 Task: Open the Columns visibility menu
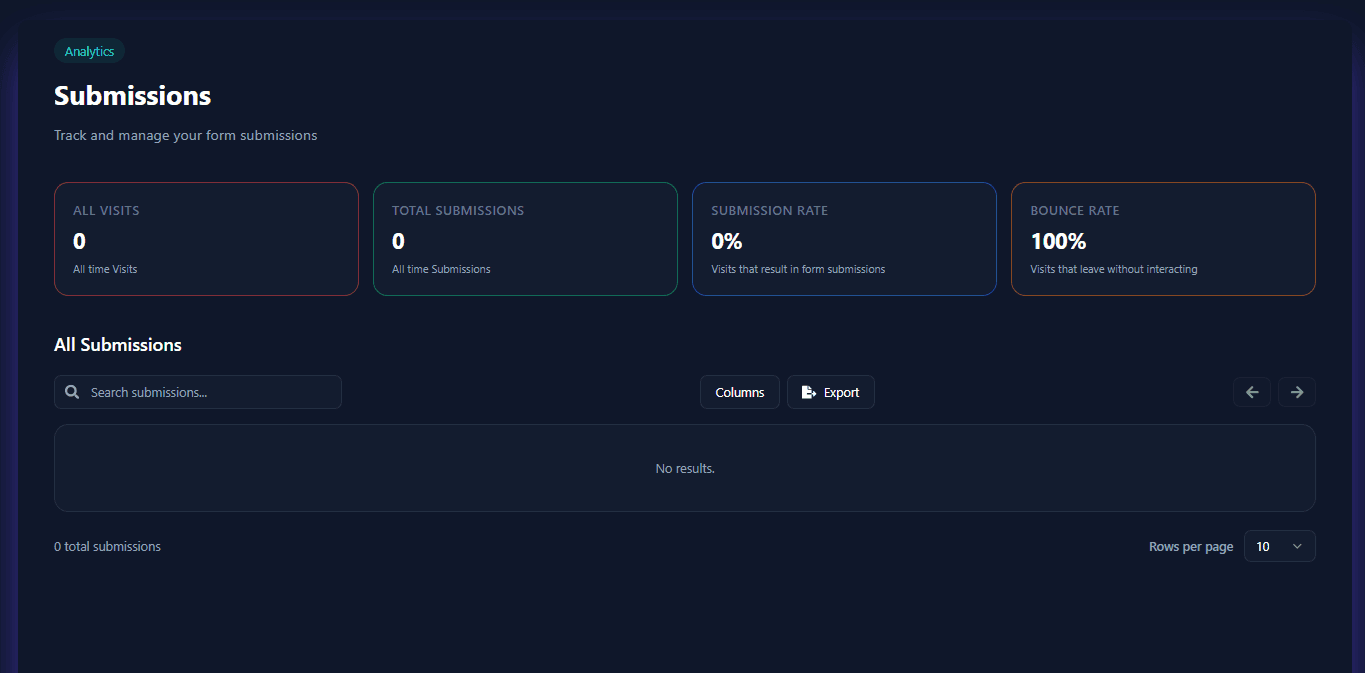coord(739,392)
